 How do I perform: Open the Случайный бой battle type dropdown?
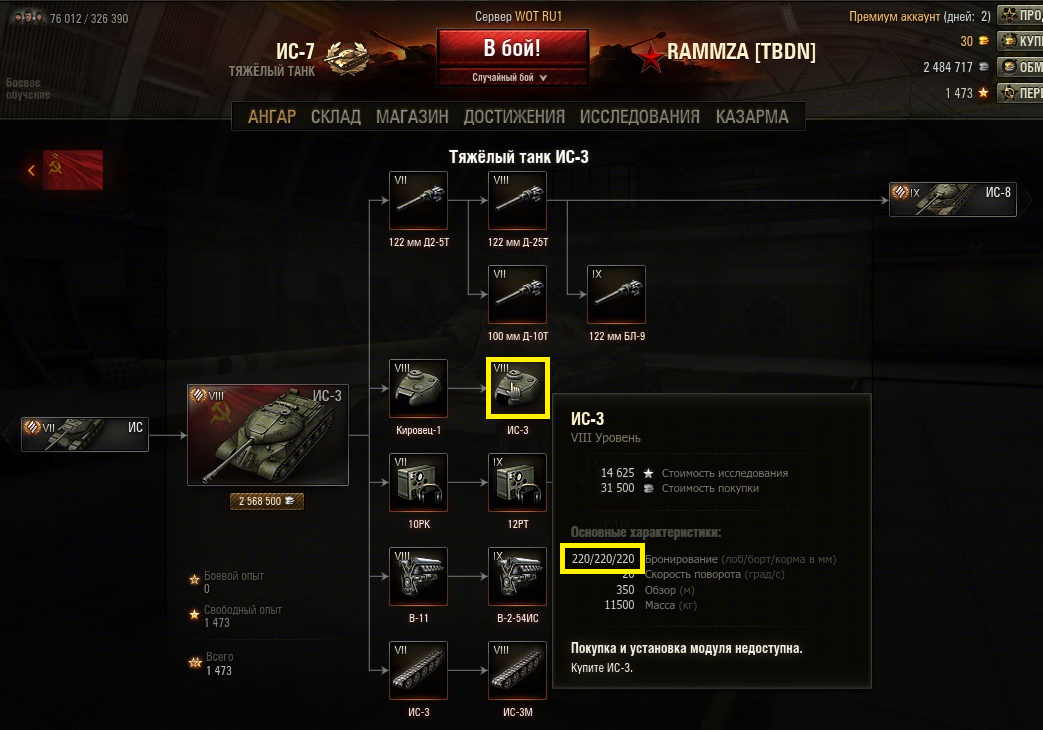click(512, 77)
